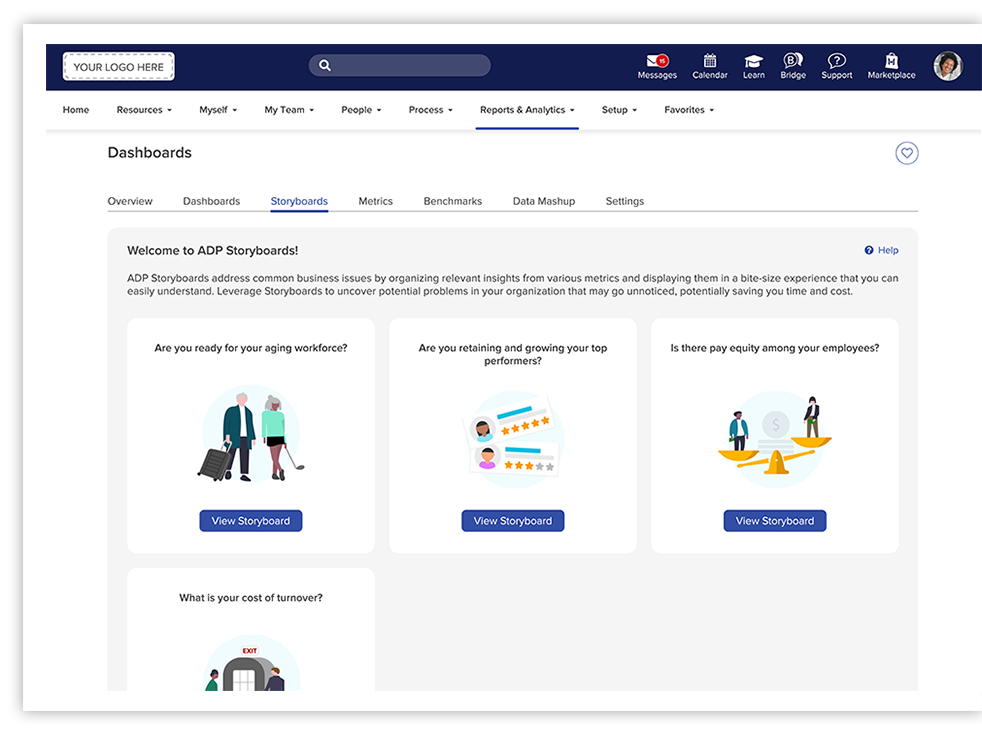Open the Data Mashup tab
982x731 pixels.
pyautogui.click(x=544, y=201)
